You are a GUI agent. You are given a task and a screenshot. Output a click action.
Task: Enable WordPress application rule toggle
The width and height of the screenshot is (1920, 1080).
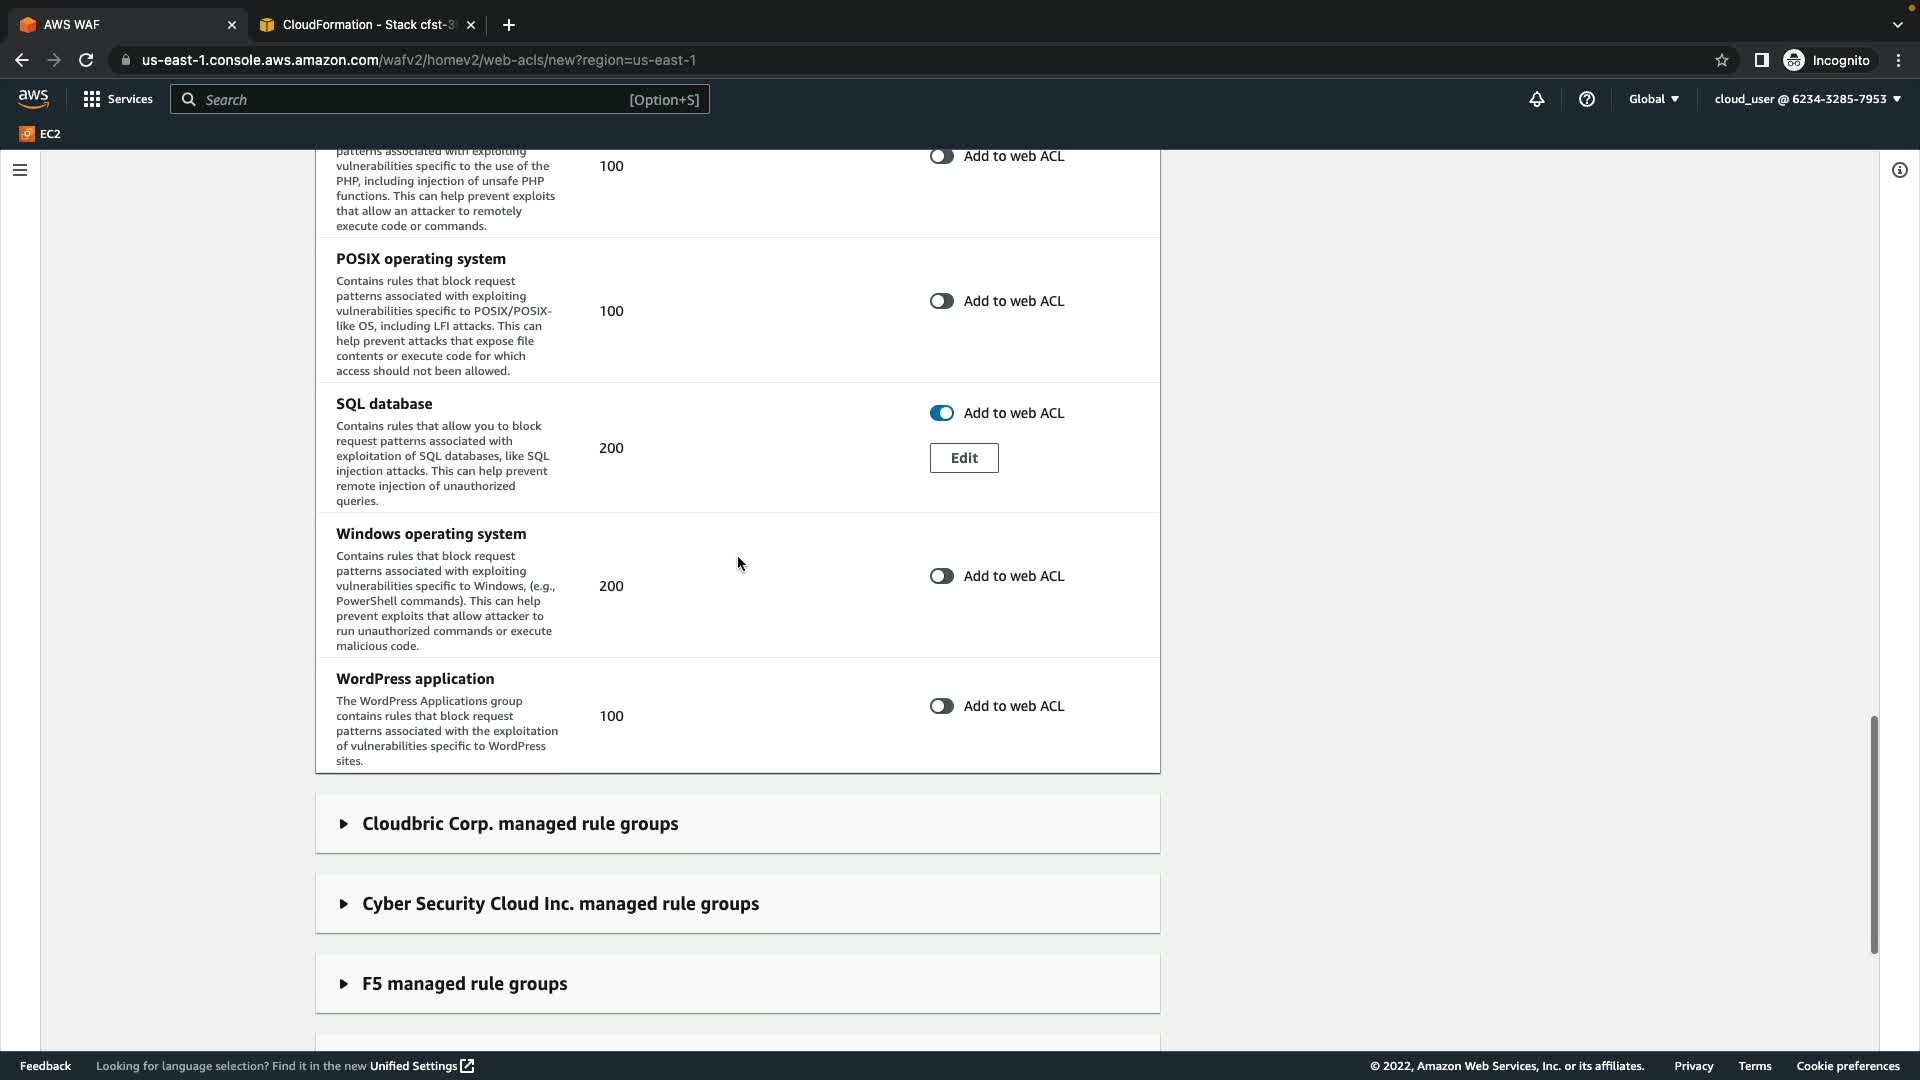pyautogui.click(x=941, y=706)
